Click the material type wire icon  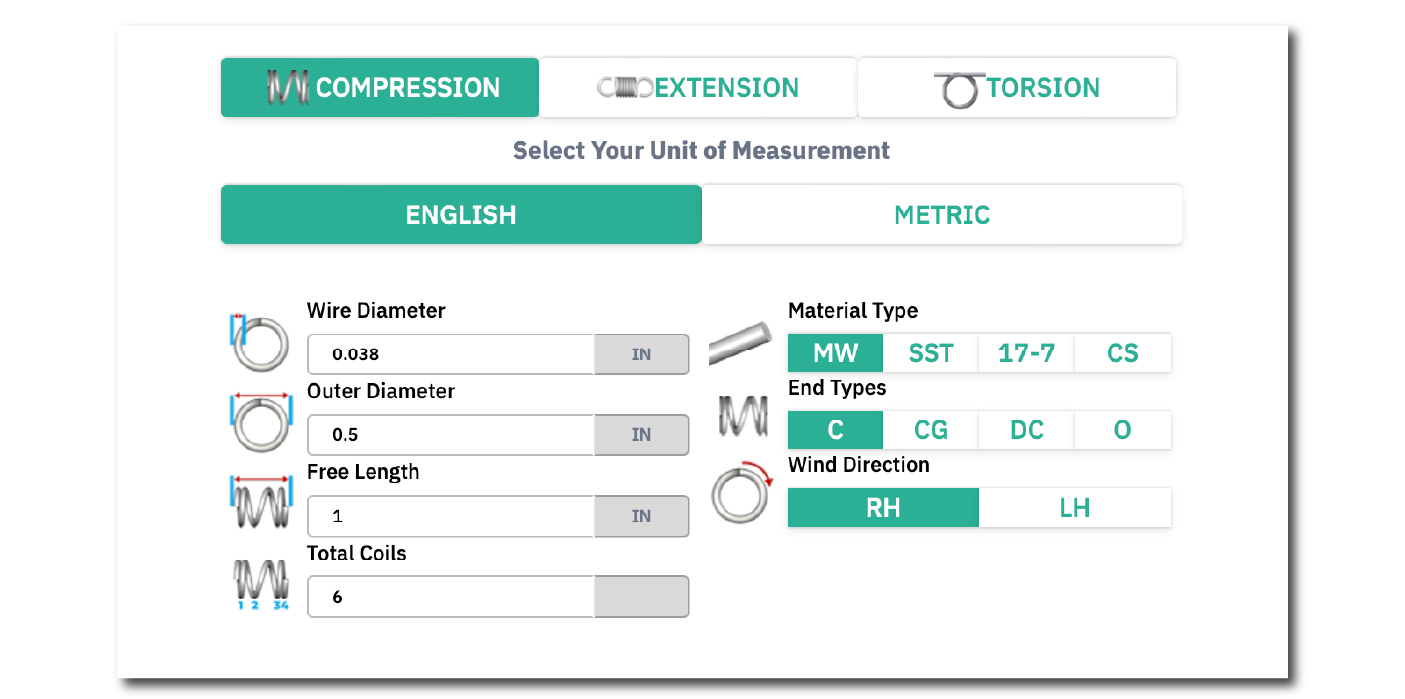(x=740, y=345)
